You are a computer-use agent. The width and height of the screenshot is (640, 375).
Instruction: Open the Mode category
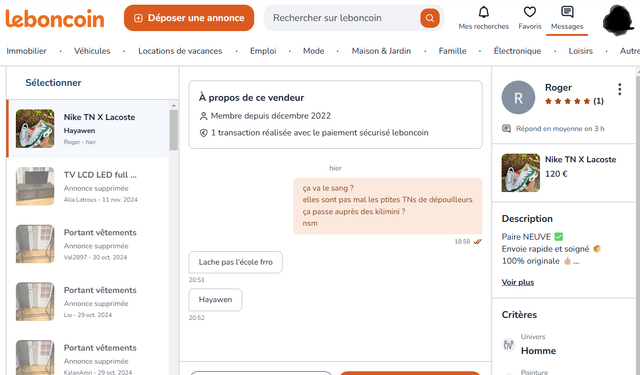coord(313,51)
